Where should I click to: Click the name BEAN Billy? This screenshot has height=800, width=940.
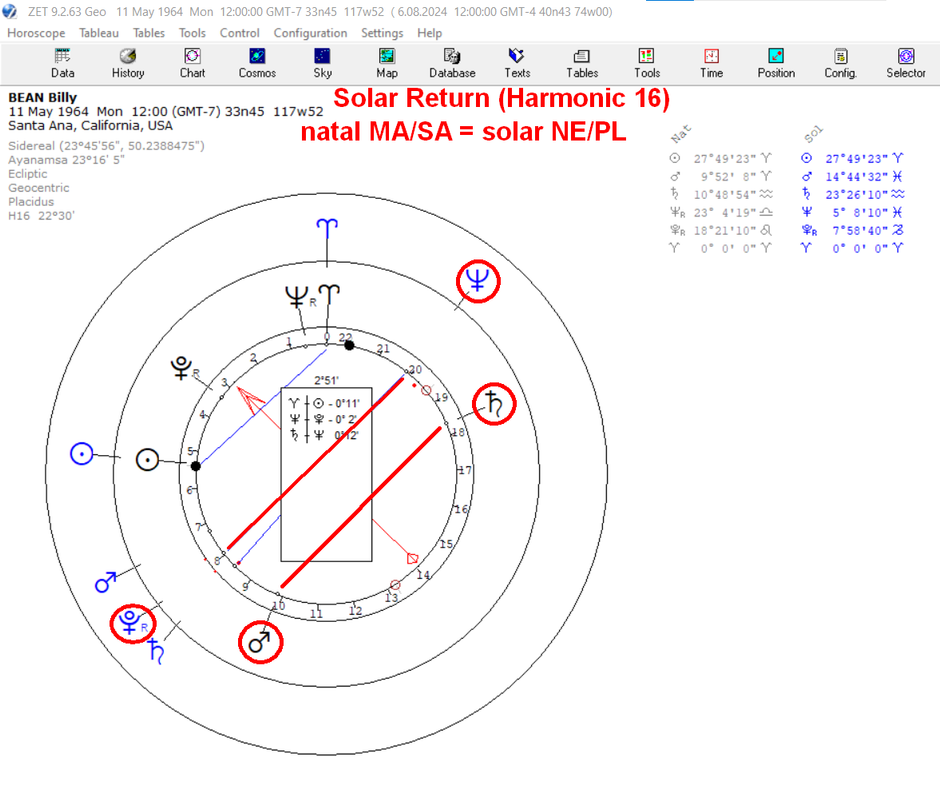point(43,97)
